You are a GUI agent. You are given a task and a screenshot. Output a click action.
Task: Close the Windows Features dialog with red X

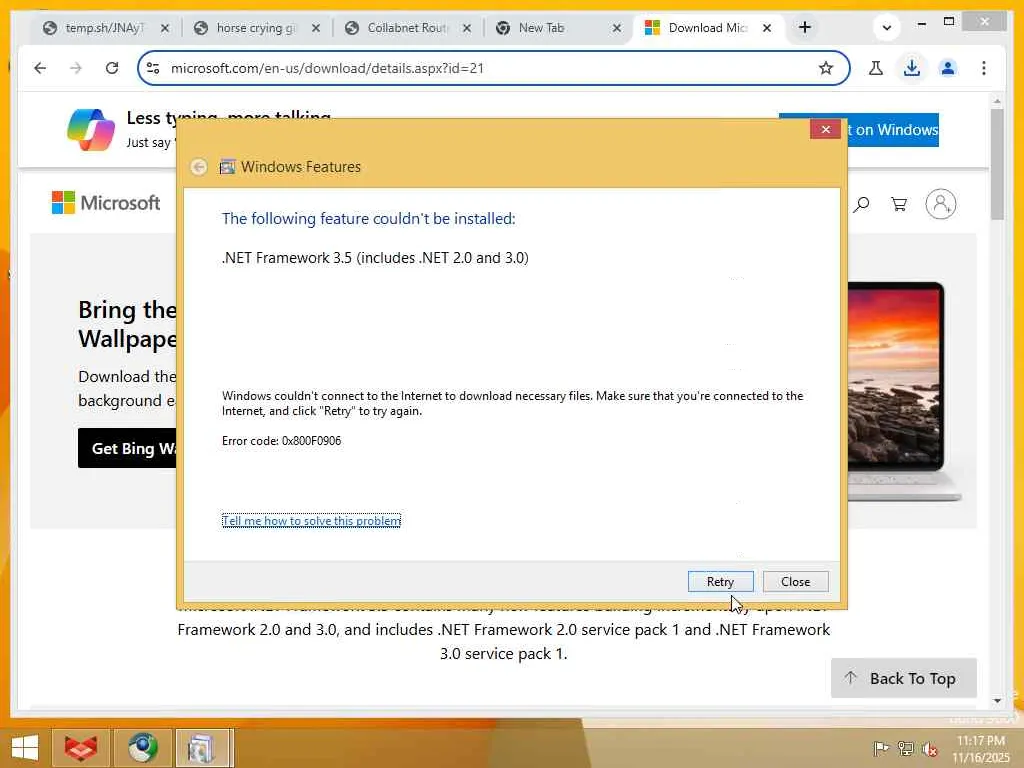(825, 129)
